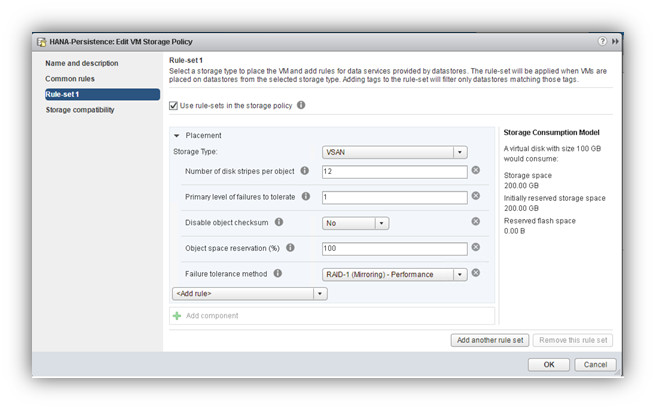Click the Cancel button
The height and width of the screenshot is (410, 656).
click(595, 365)
